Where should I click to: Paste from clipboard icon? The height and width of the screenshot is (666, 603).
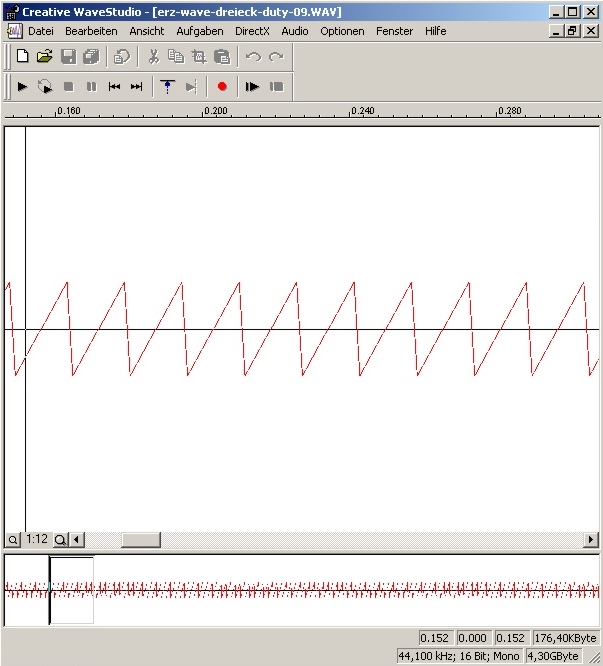222,56
